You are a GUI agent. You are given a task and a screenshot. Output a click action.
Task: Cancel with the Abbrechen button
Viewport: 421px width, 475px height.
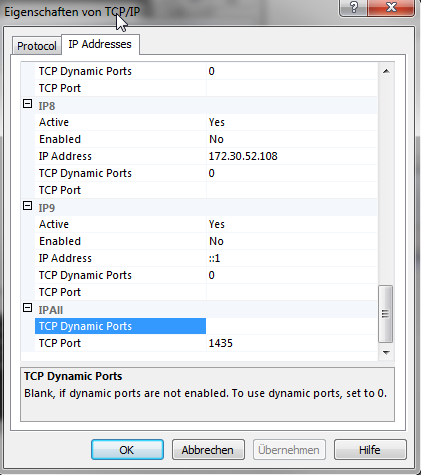(x=208, y=450)
